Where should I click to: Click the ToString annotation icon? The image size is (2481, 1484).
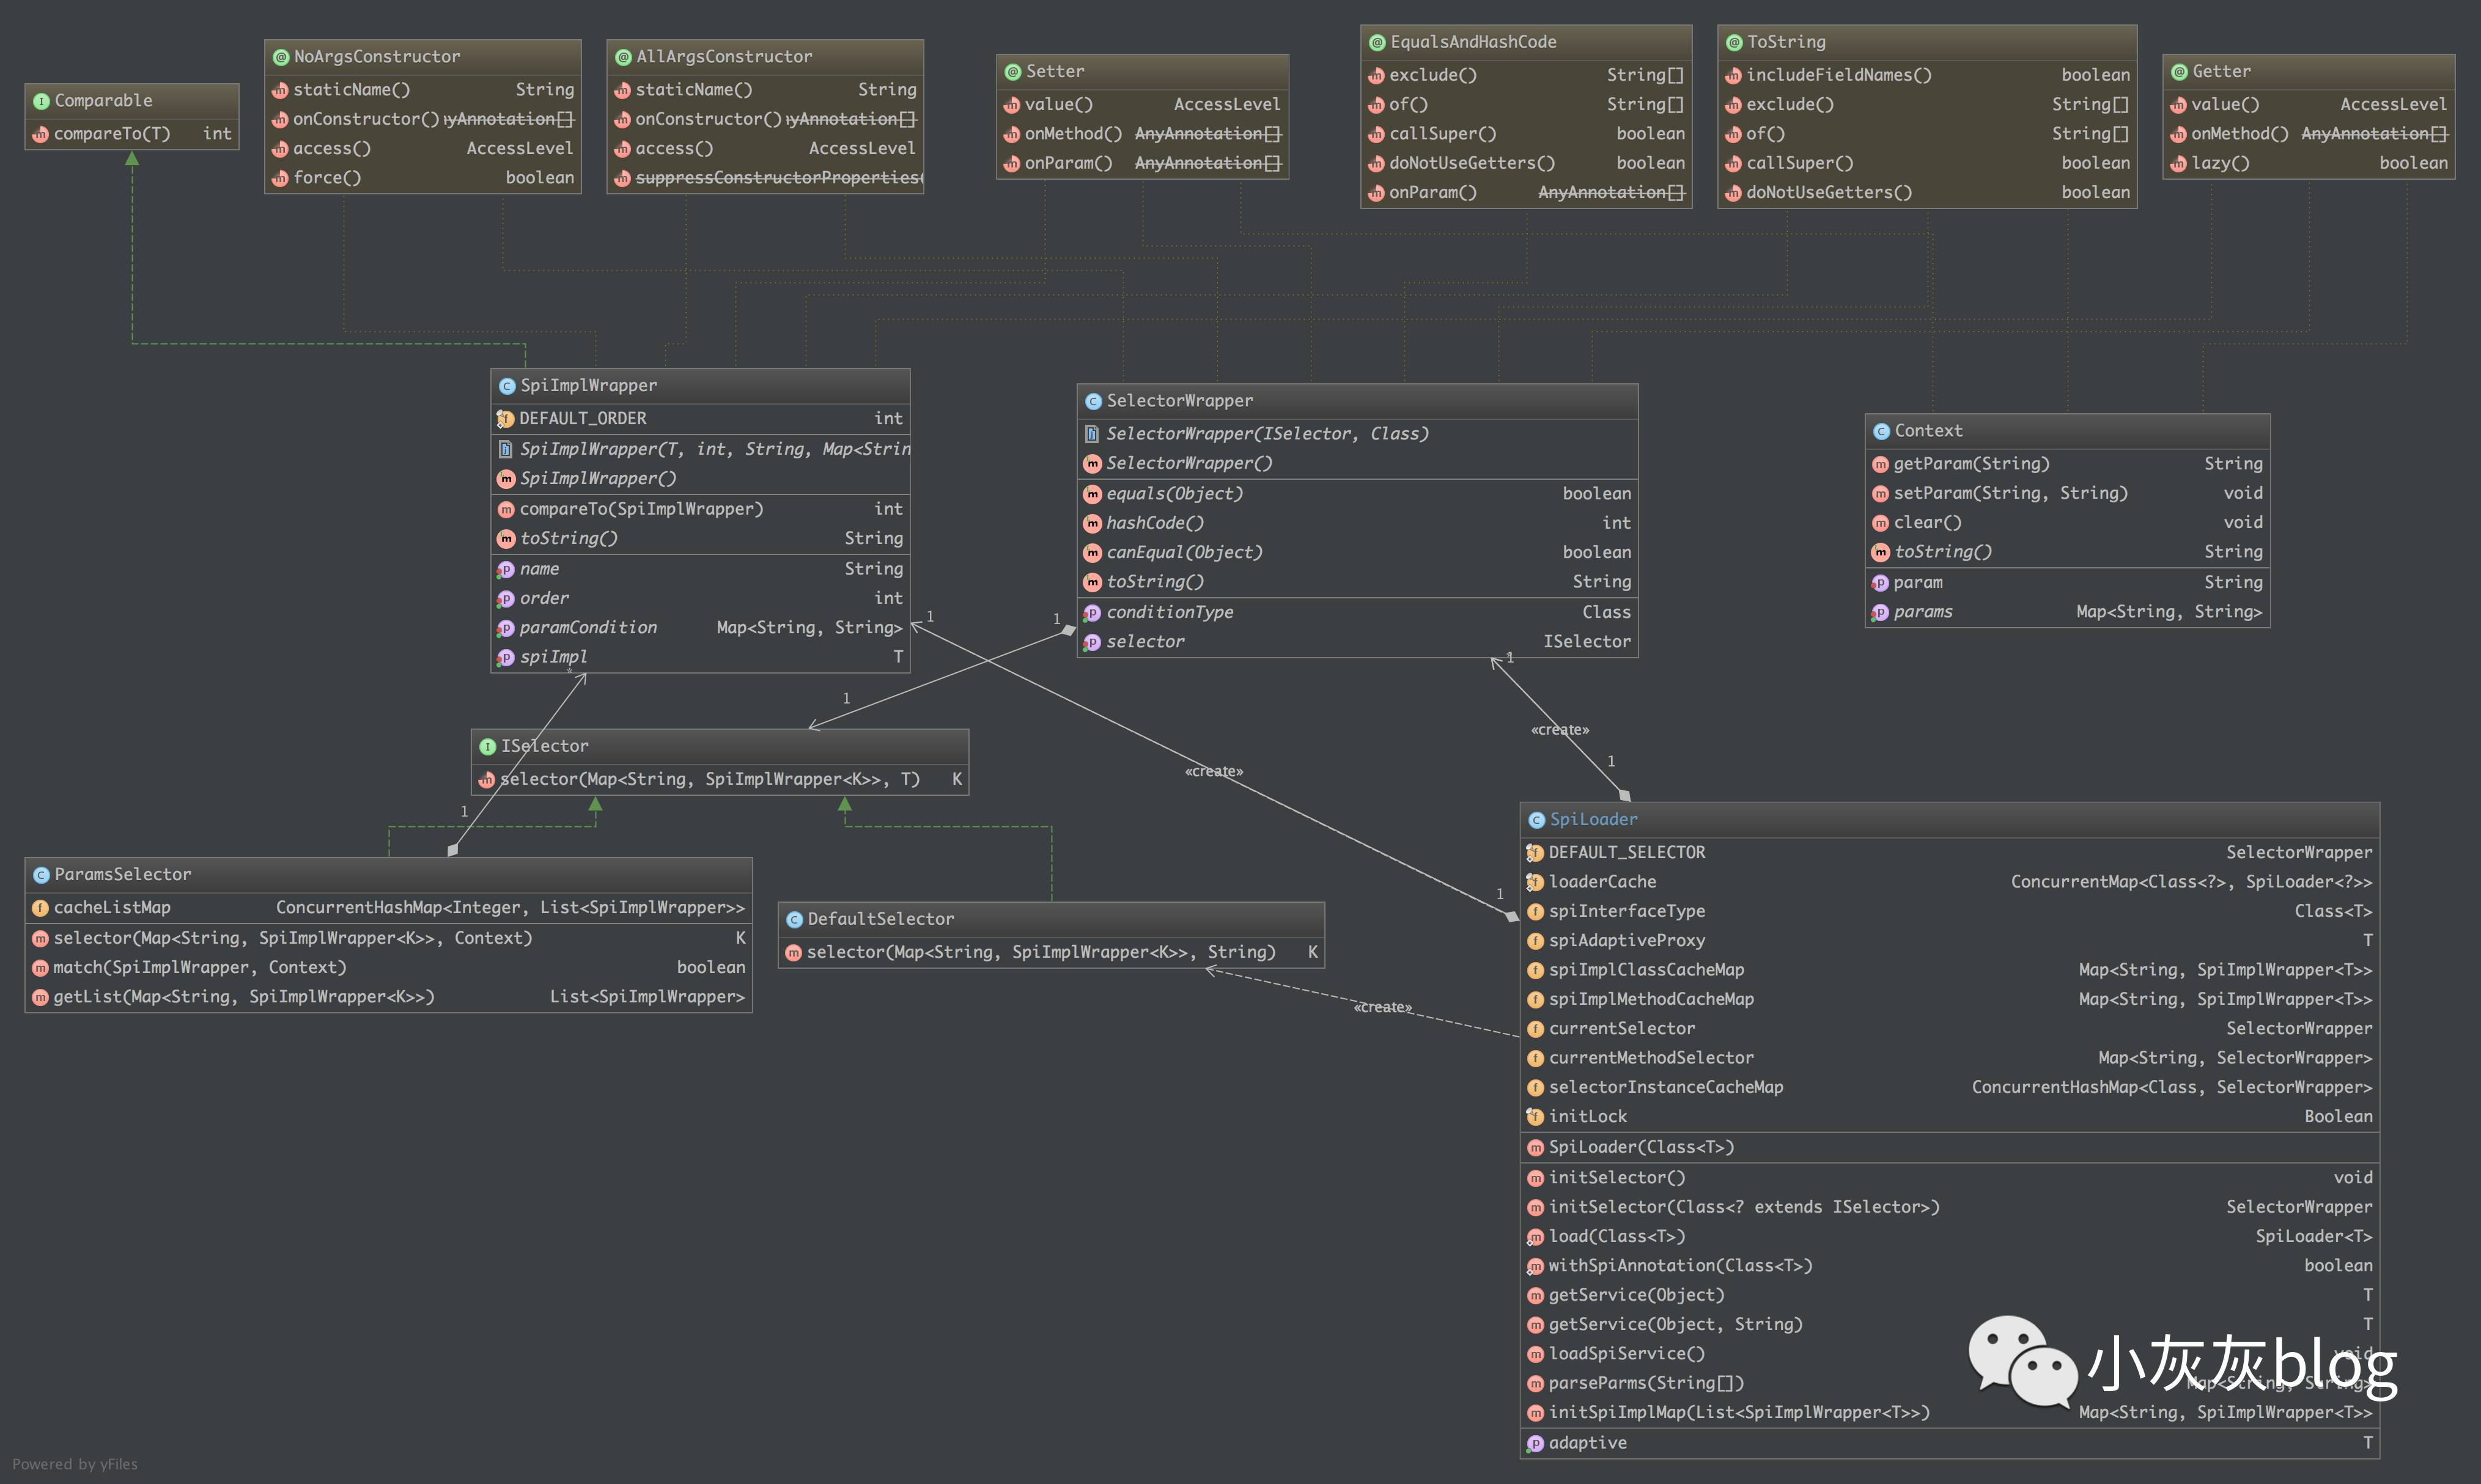click(x=1734, y=42)
